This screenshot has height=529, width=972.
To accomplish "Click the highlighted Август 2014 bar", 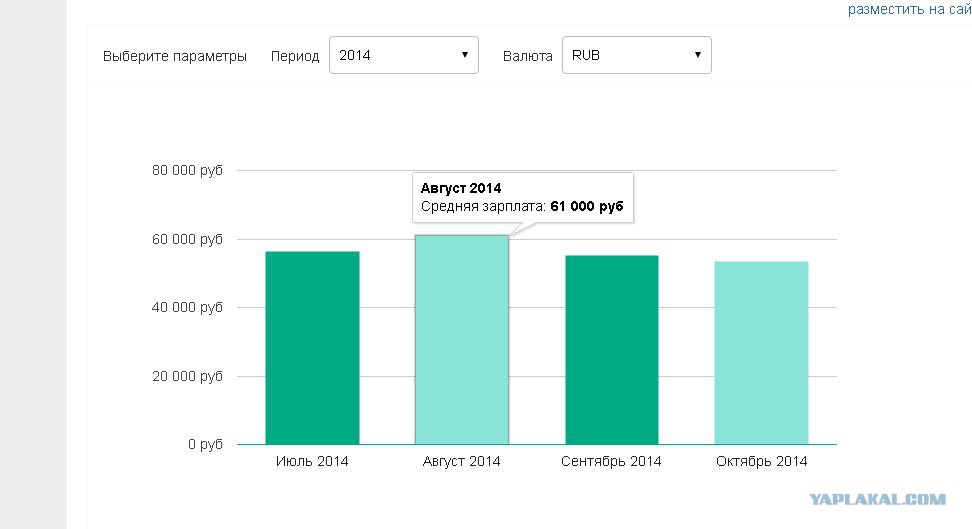I will tap(462, 340).
